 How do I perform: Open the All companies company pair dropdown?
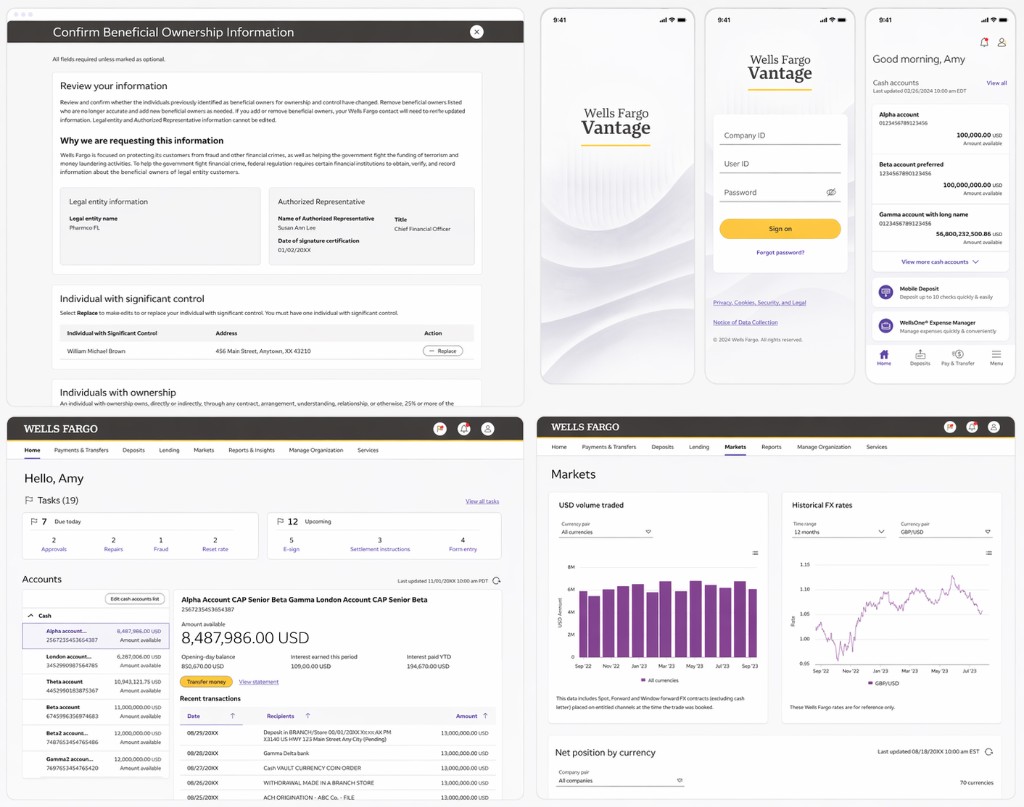pyautogui.click(x=620, y=780)
